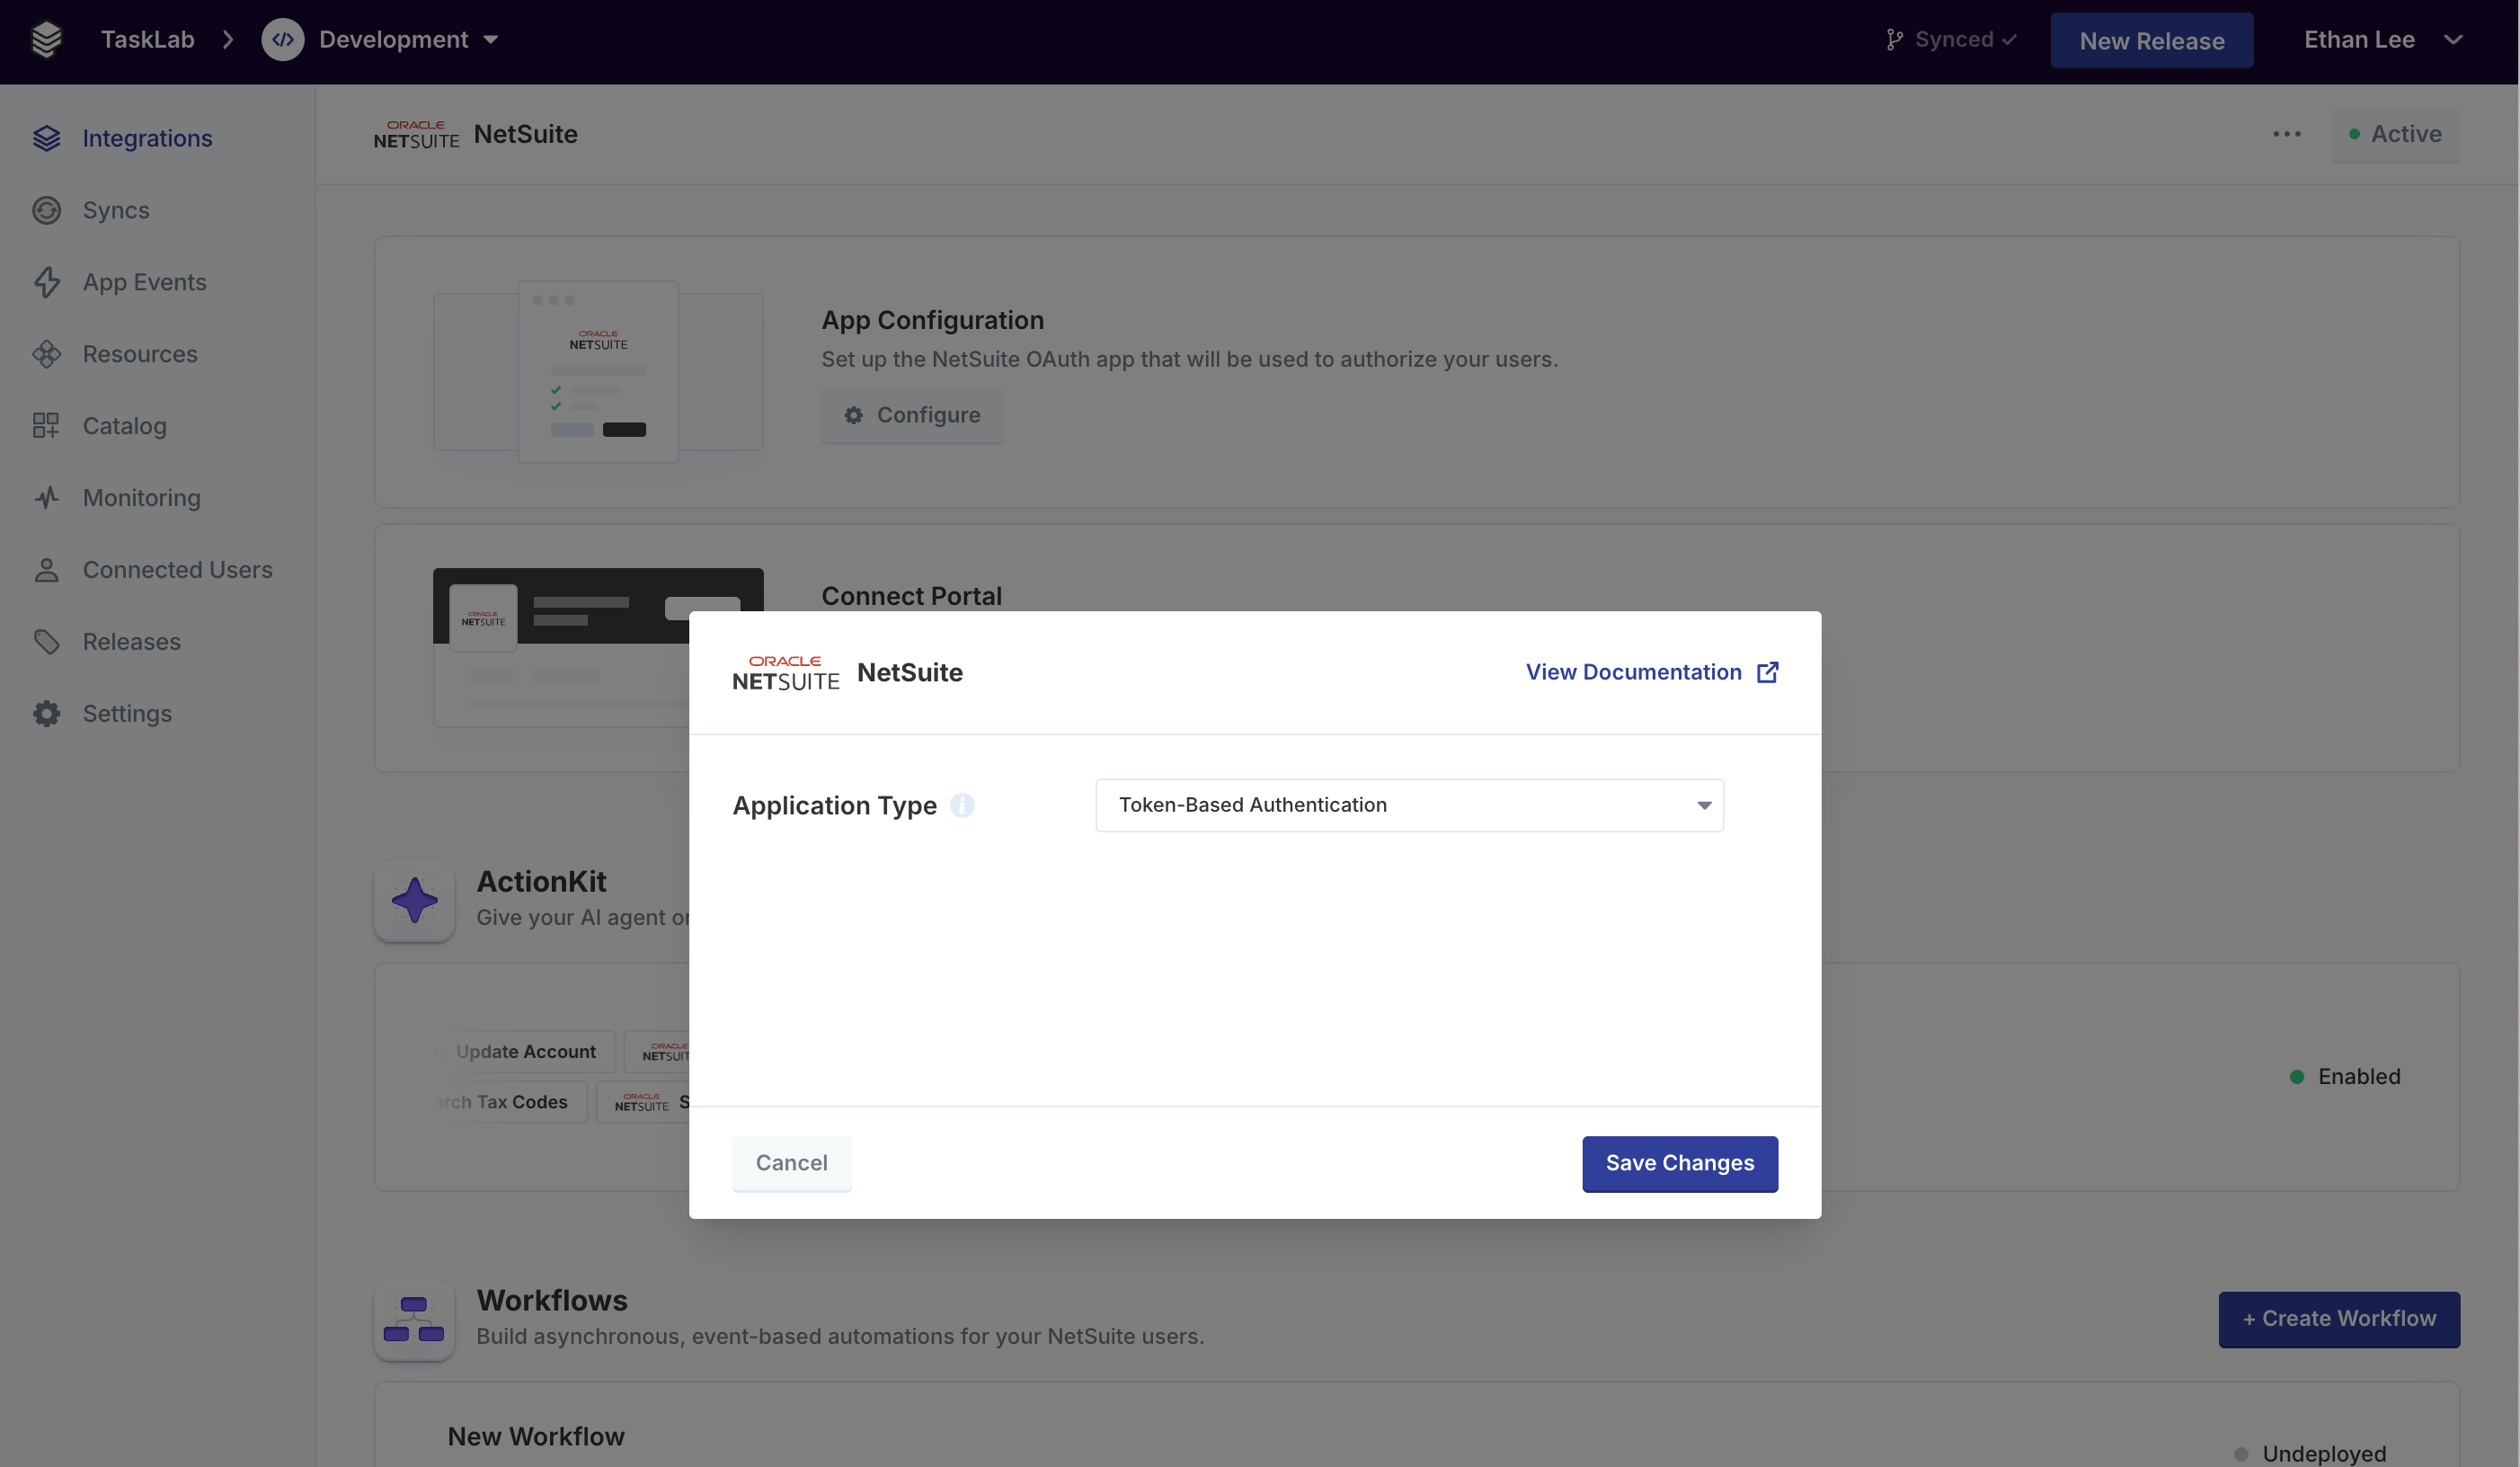Click the Synced status label
Viewport: 2520px width, 1467px height.
coord(1954,40)
